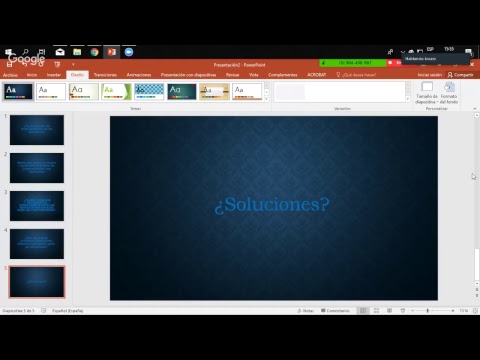This screenshot has height=360, width=480.
Task: Apply the cream theme with red accent
Action: click(x=83, y=91)
